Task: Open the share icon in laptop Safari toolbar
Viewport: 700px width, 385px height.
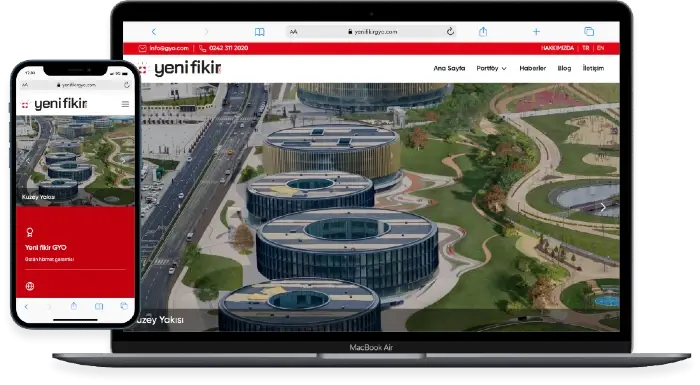Action: coord(483,31)
